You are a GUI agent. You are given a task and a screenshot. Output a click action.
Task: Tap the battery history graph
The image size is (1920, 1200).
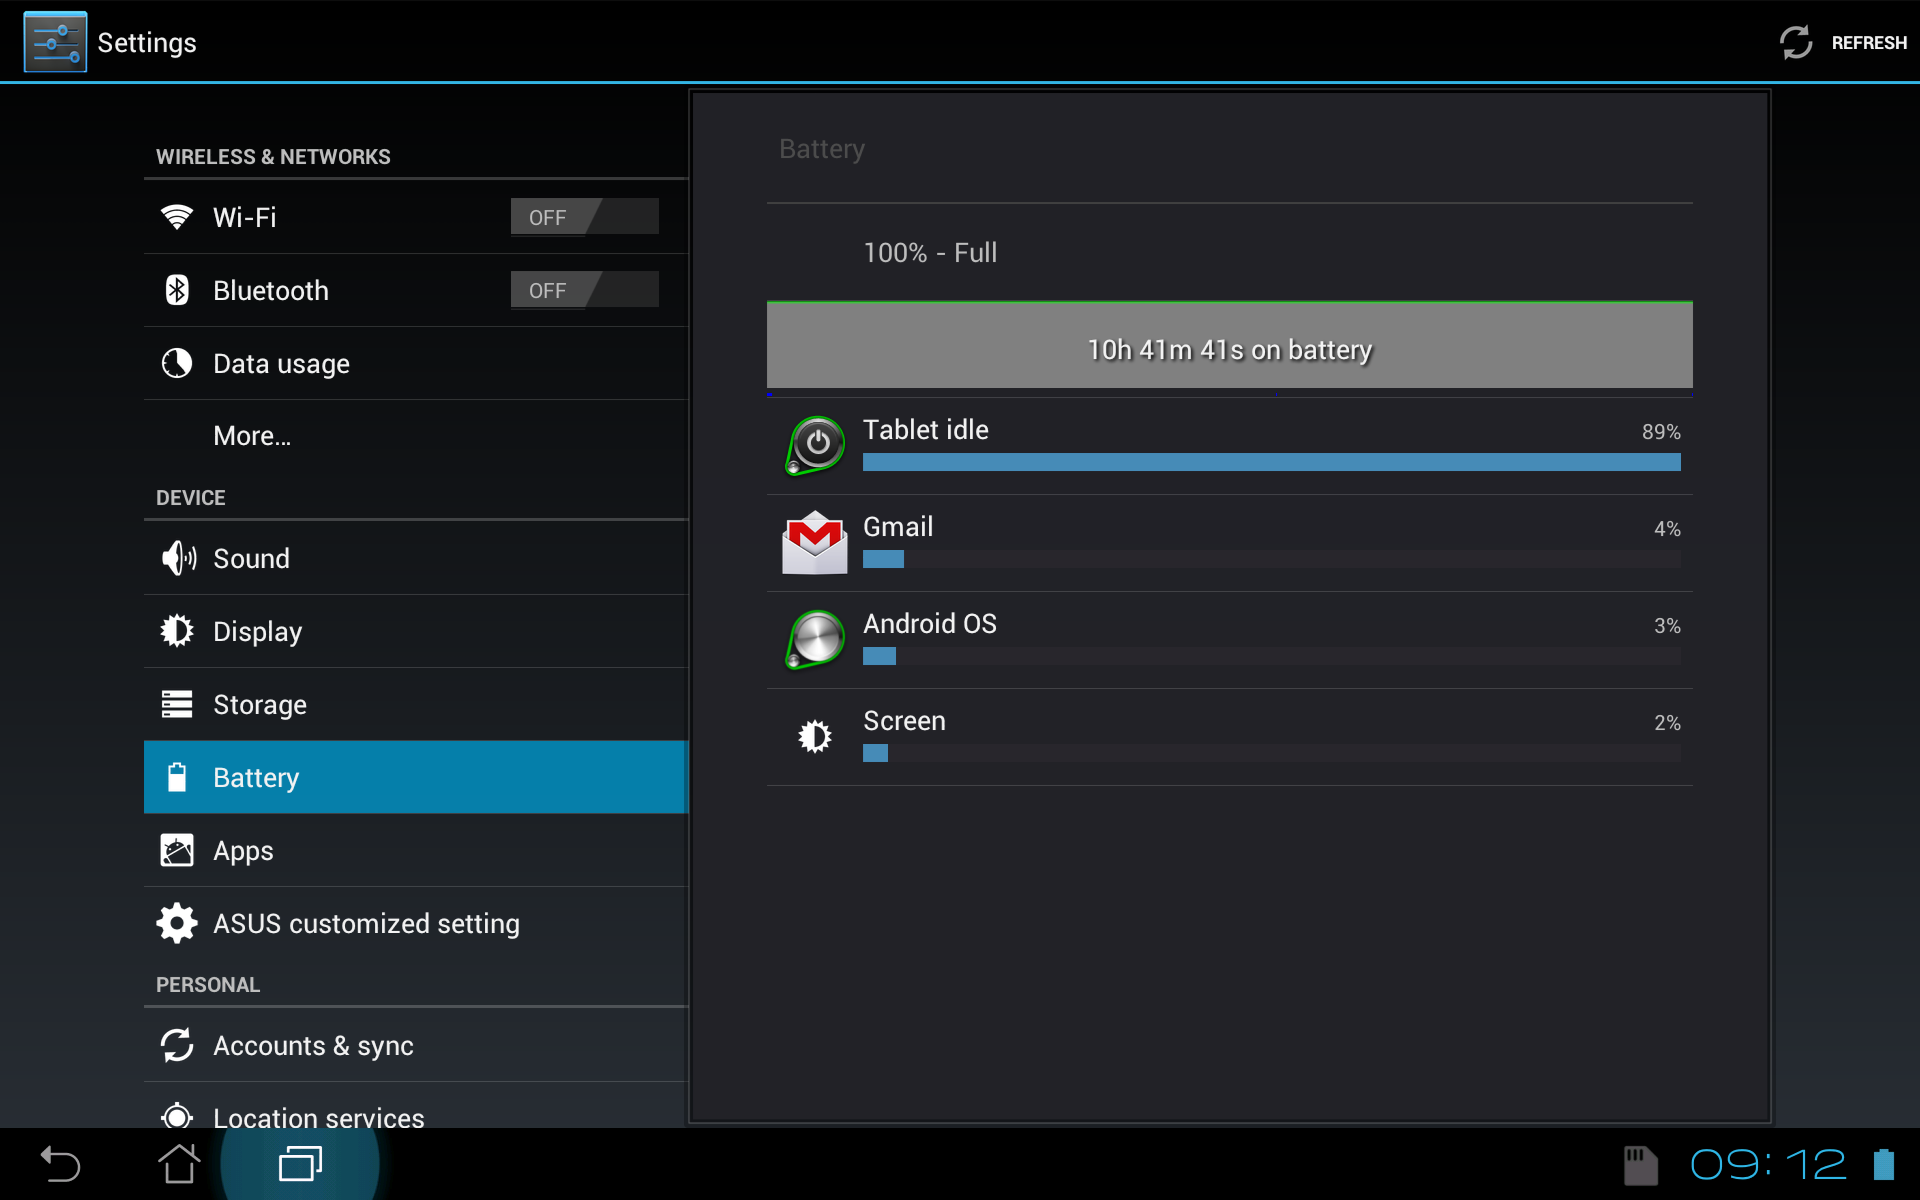(x=1229, y=345)
